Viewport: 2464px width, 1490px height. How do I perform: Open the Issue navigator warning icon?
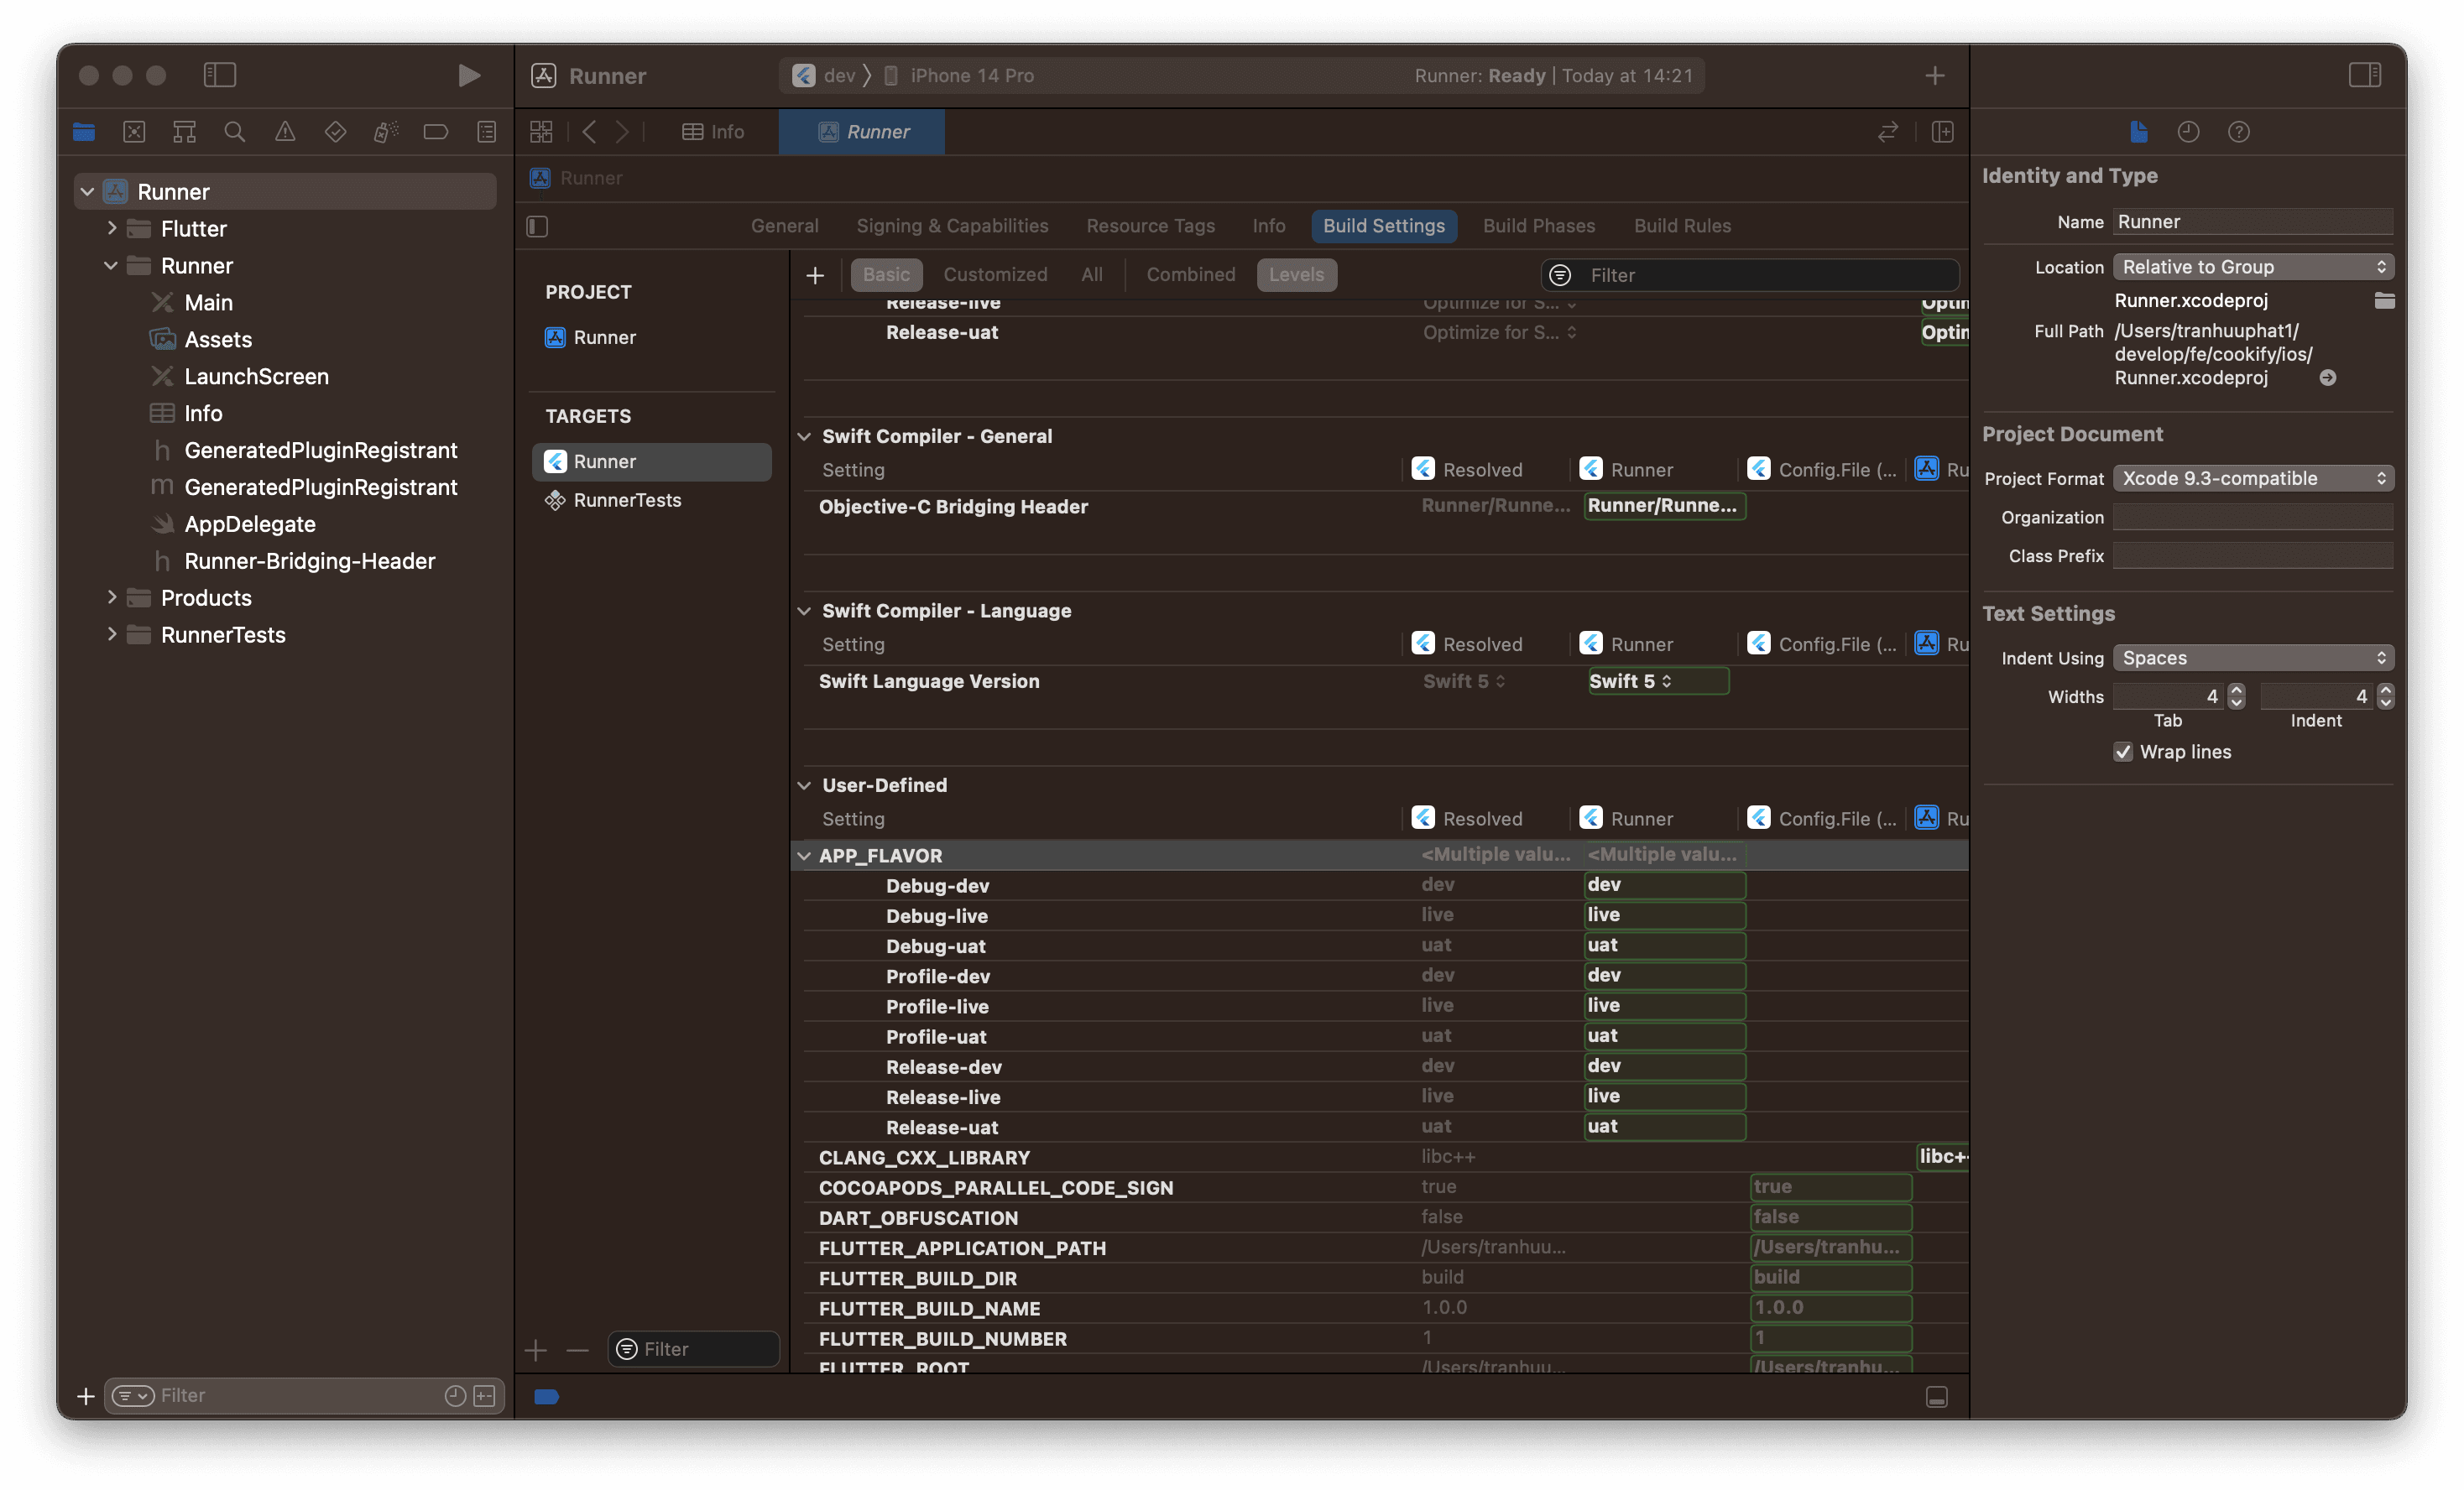pyautogui.click(x=285, y=131)
